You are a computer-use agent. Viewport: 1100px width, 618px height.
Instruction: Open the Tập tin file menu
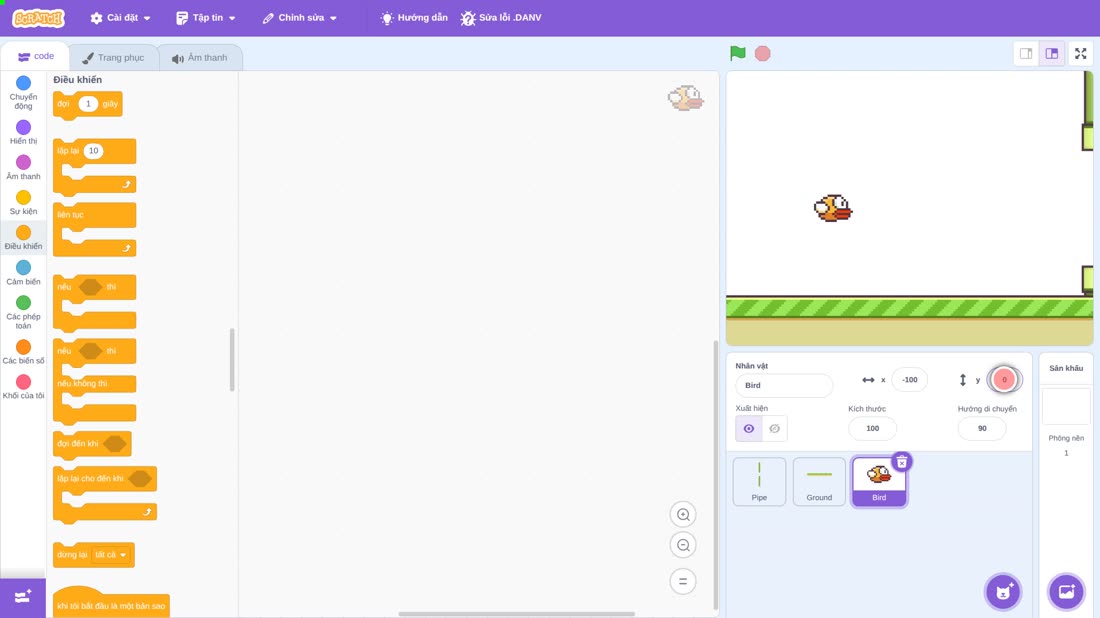coord(206,18)
